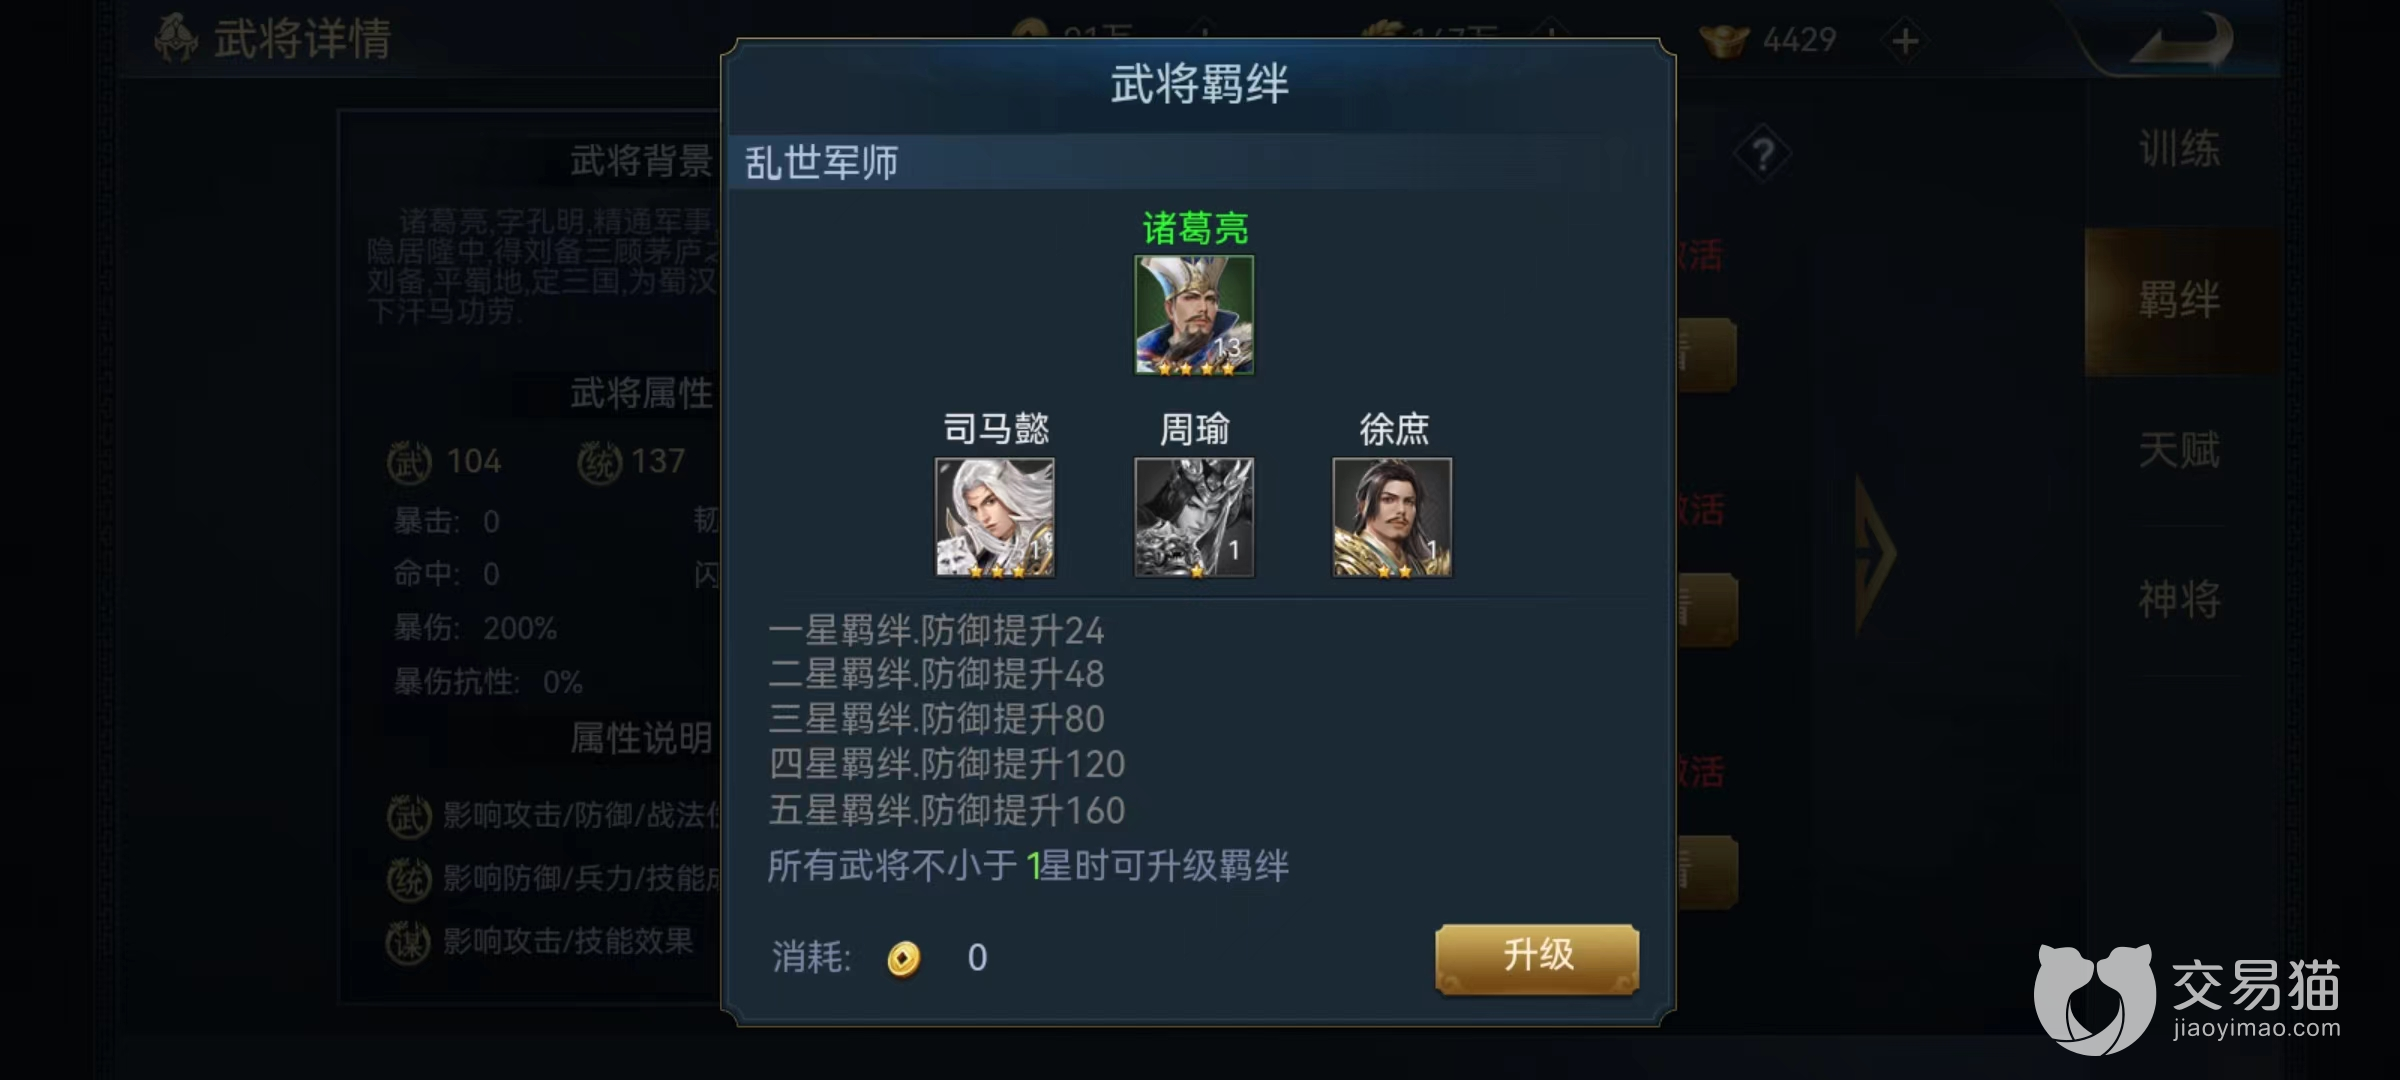Select the 周瑜 hero portrait
Viewport: 2400px width, 1080px height.
point(1194,517)
